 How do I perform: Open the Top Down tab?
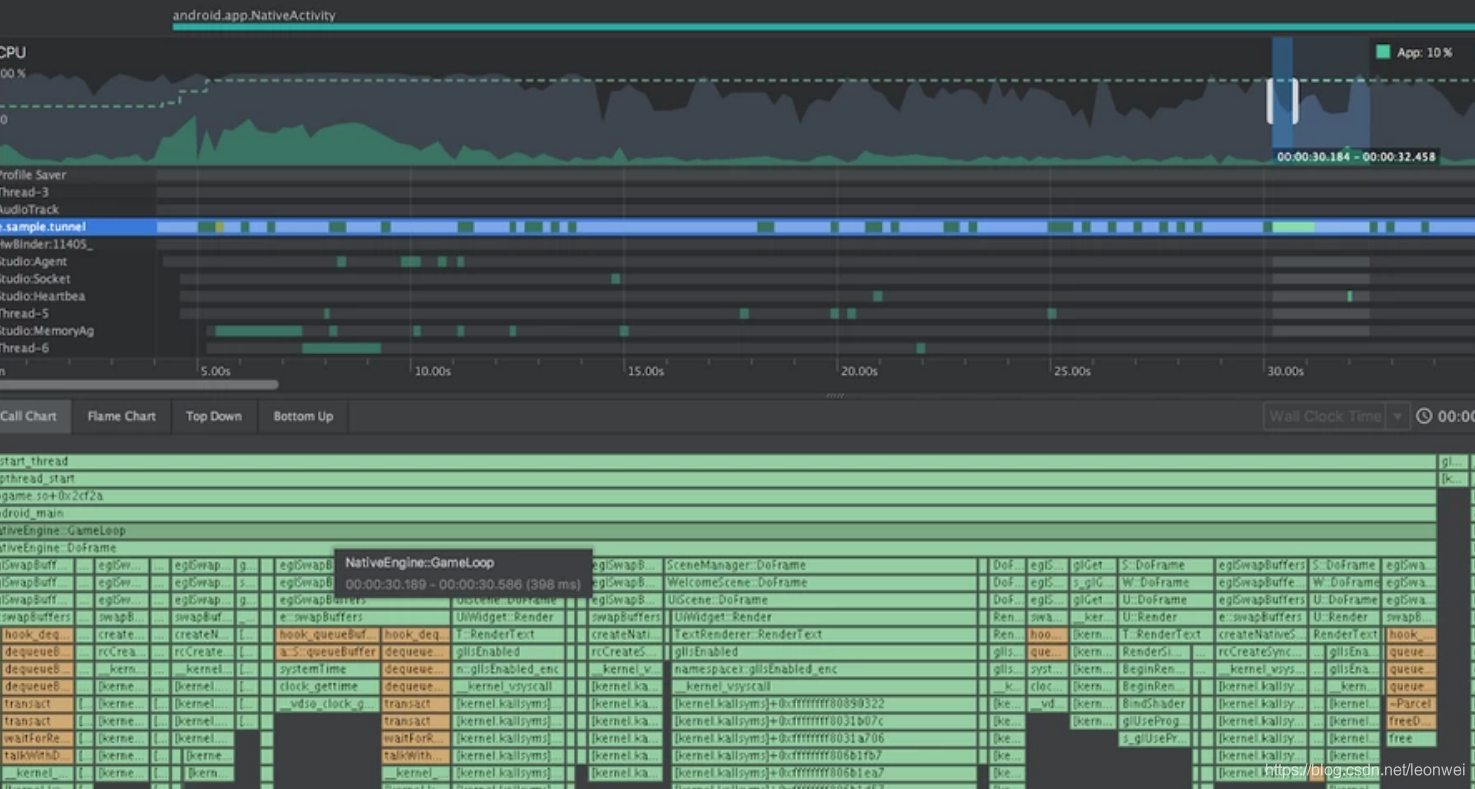[x=213, y=416]
